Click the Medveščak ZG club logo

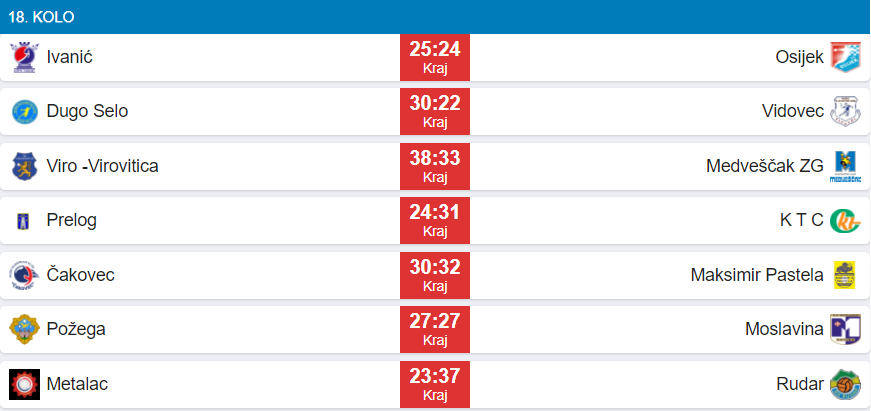tap(845, 166)
